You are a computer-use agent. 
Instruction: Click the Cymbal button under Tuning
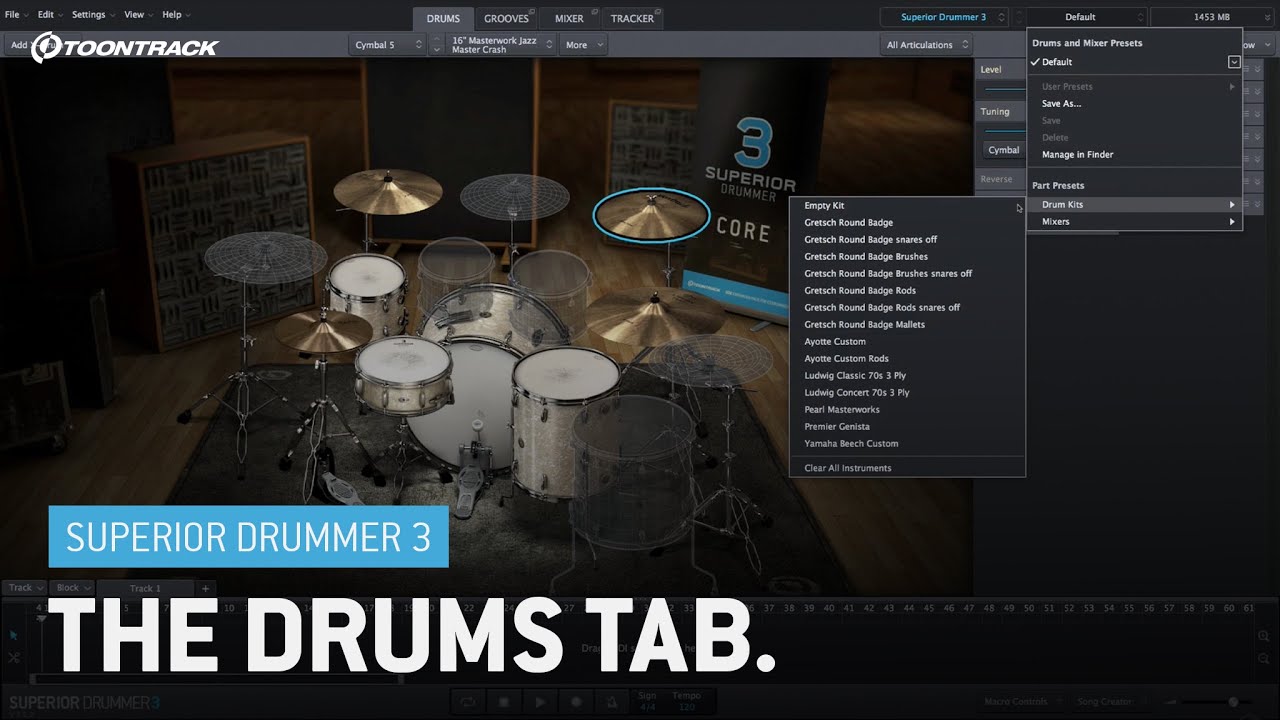click(x=1003, y=150)
